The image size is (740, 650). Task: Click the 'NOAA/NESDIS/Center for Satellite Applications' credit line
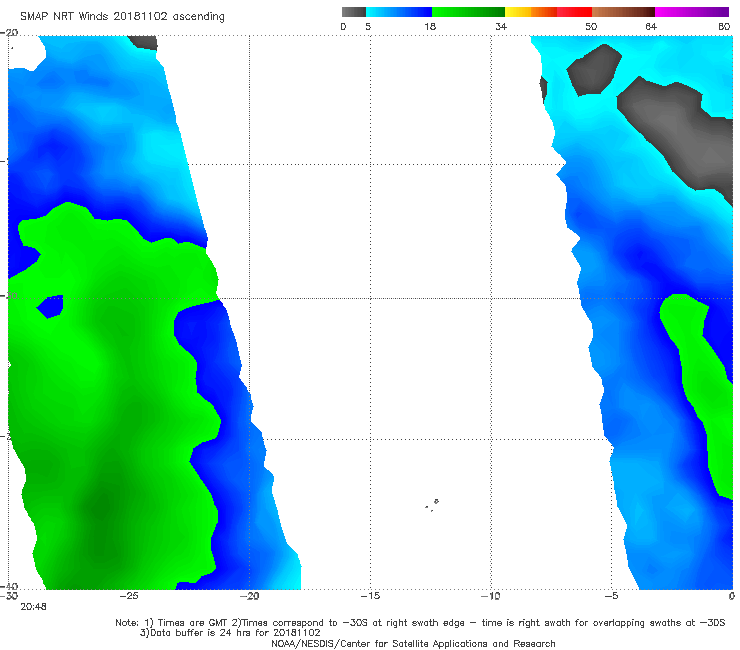[x=413, y=644]
